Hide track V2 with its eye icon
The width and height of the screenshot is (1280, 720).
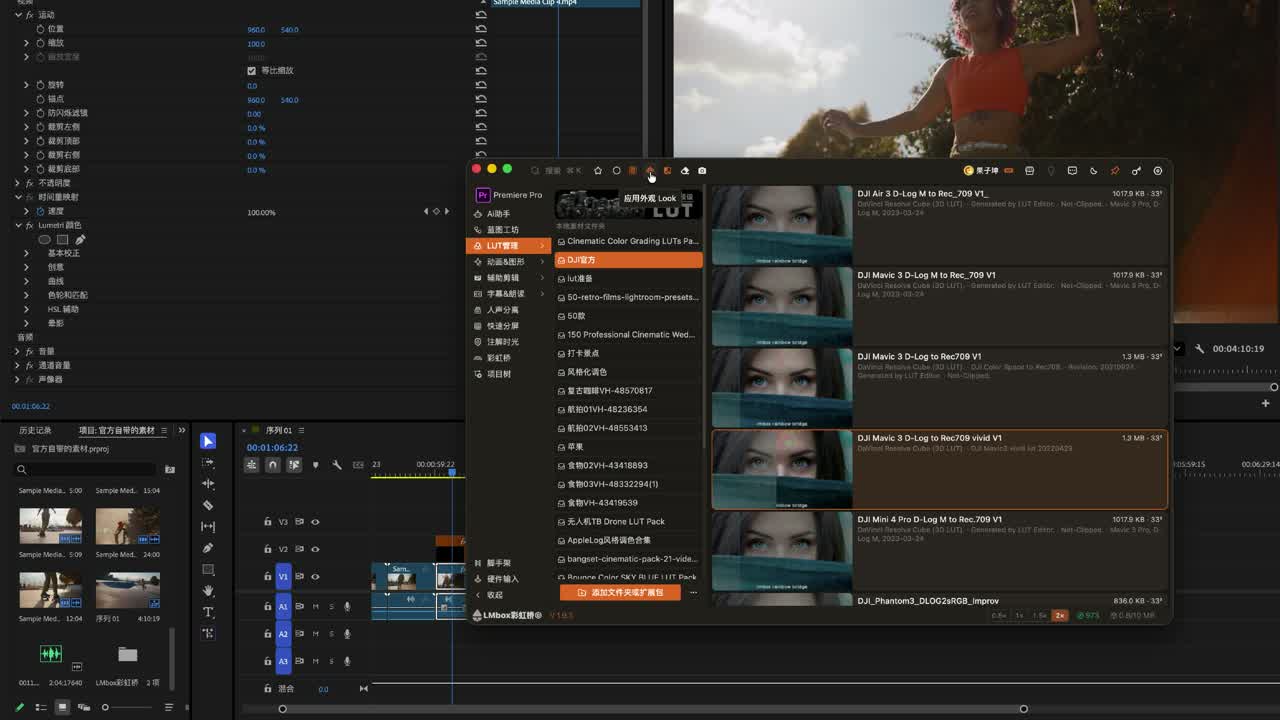315,549
